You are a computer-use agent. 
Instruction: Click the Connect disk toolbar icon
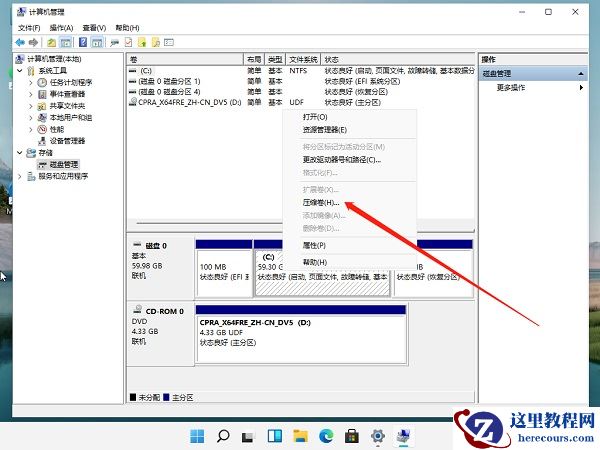coord(114,43)
